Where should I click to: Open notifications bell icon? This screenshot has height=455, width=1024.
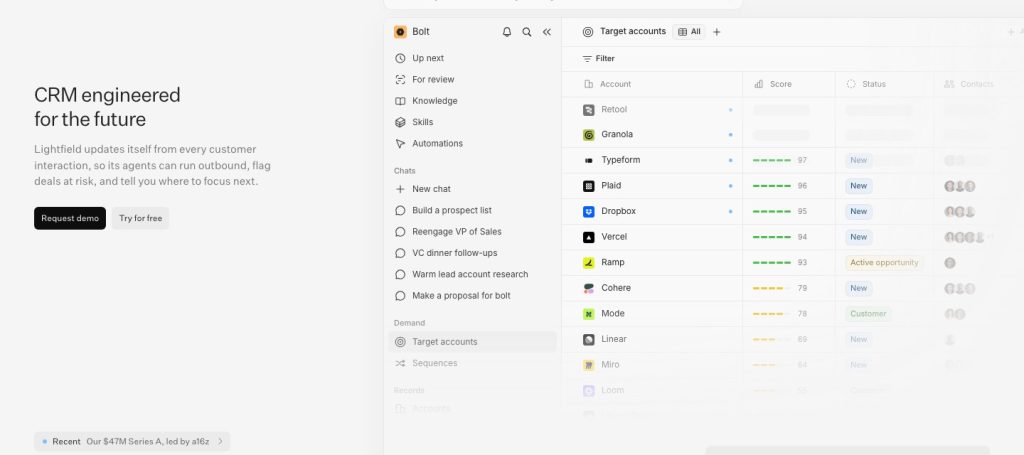[507, 31]
